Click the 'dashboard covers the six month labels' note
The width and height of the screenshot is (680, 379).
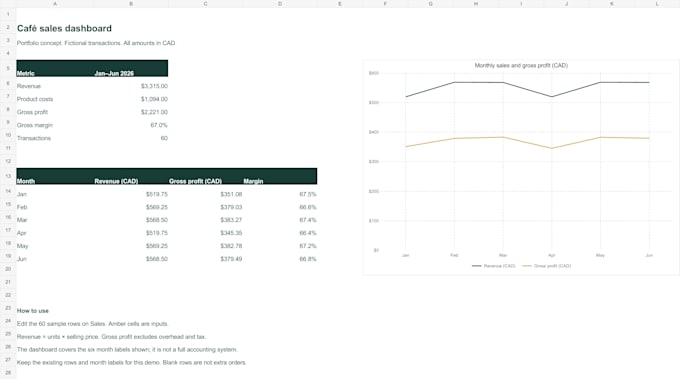[x=127, y=350]
